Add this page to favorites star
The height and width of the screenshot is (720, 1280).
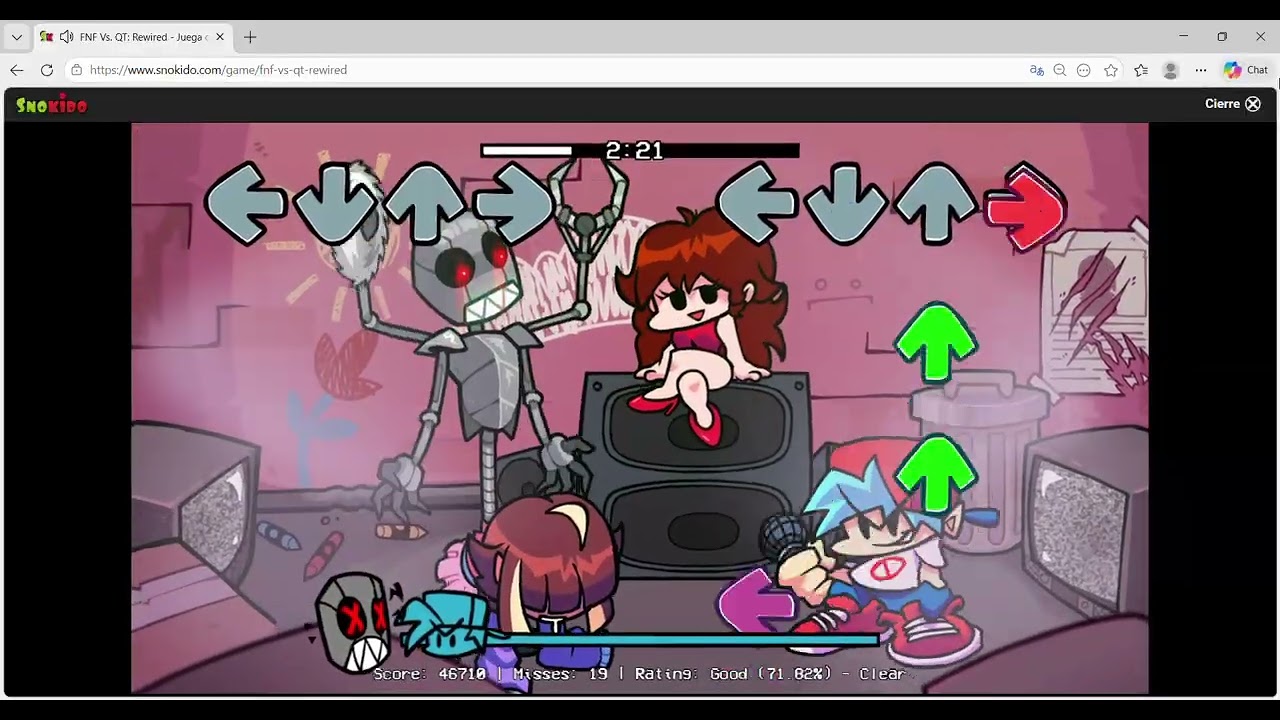[1111, 70]
